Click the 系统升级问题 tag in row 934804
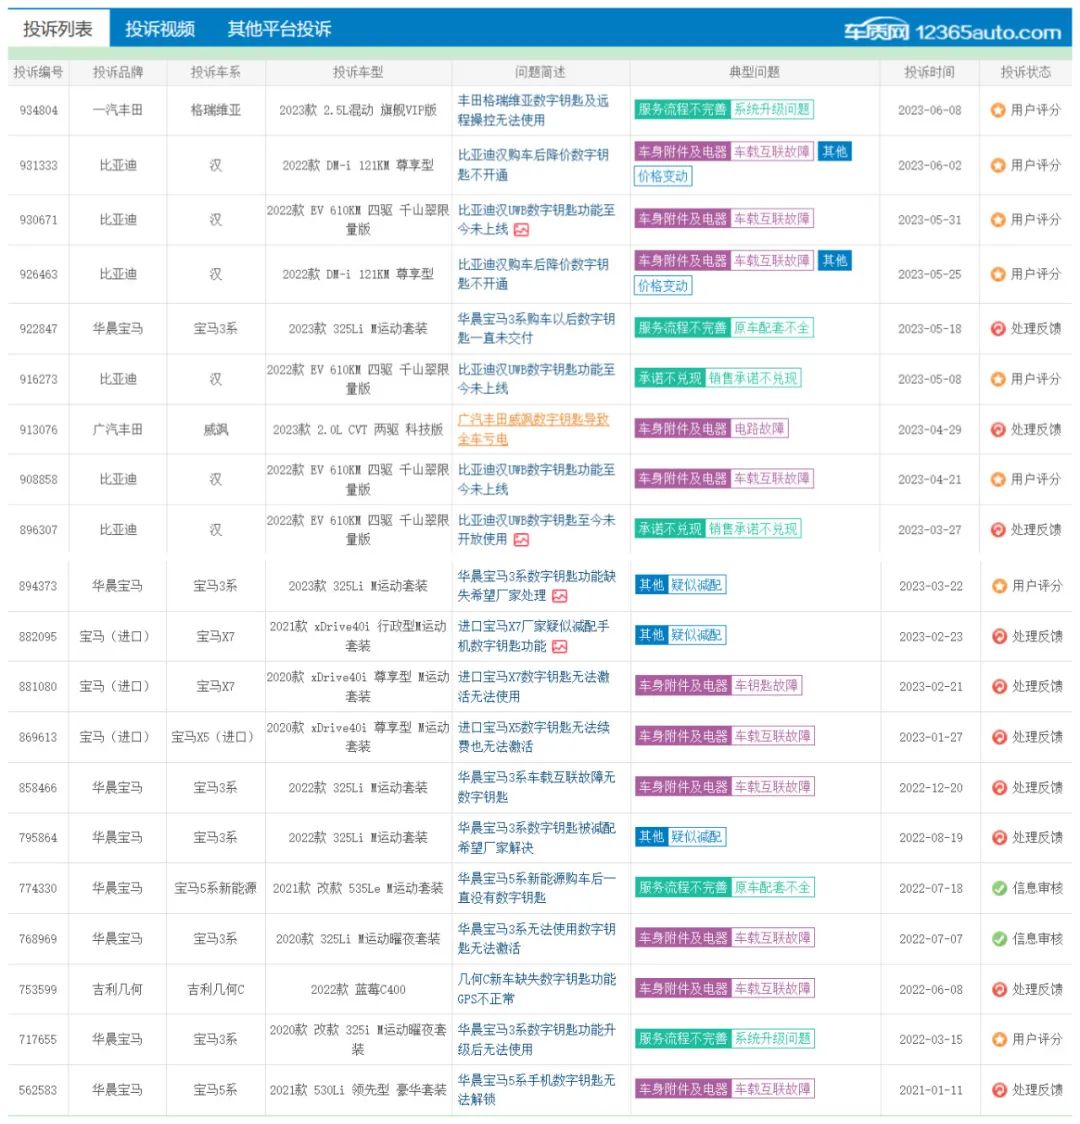This screenshot has height=1124, width=1080. click(x=772, y=109)
